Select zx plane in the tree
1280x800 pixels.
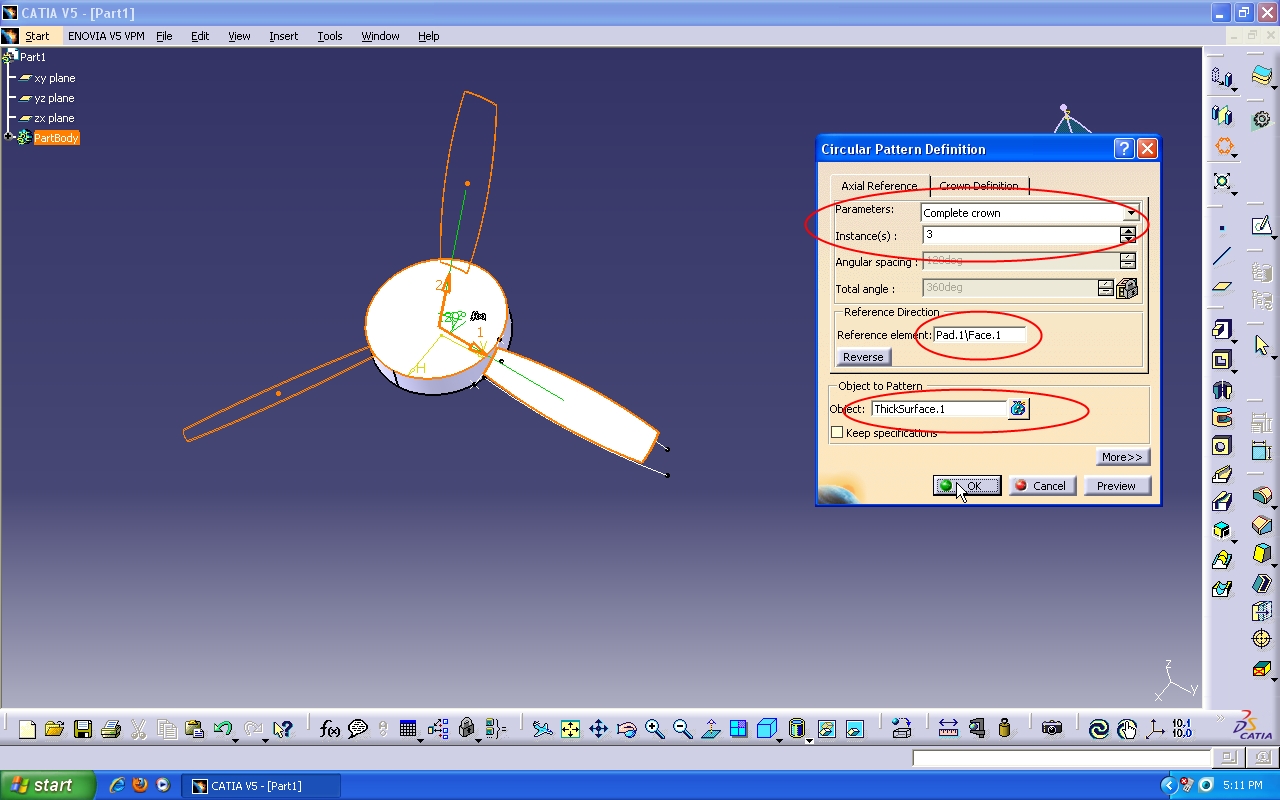pos(47,118)
